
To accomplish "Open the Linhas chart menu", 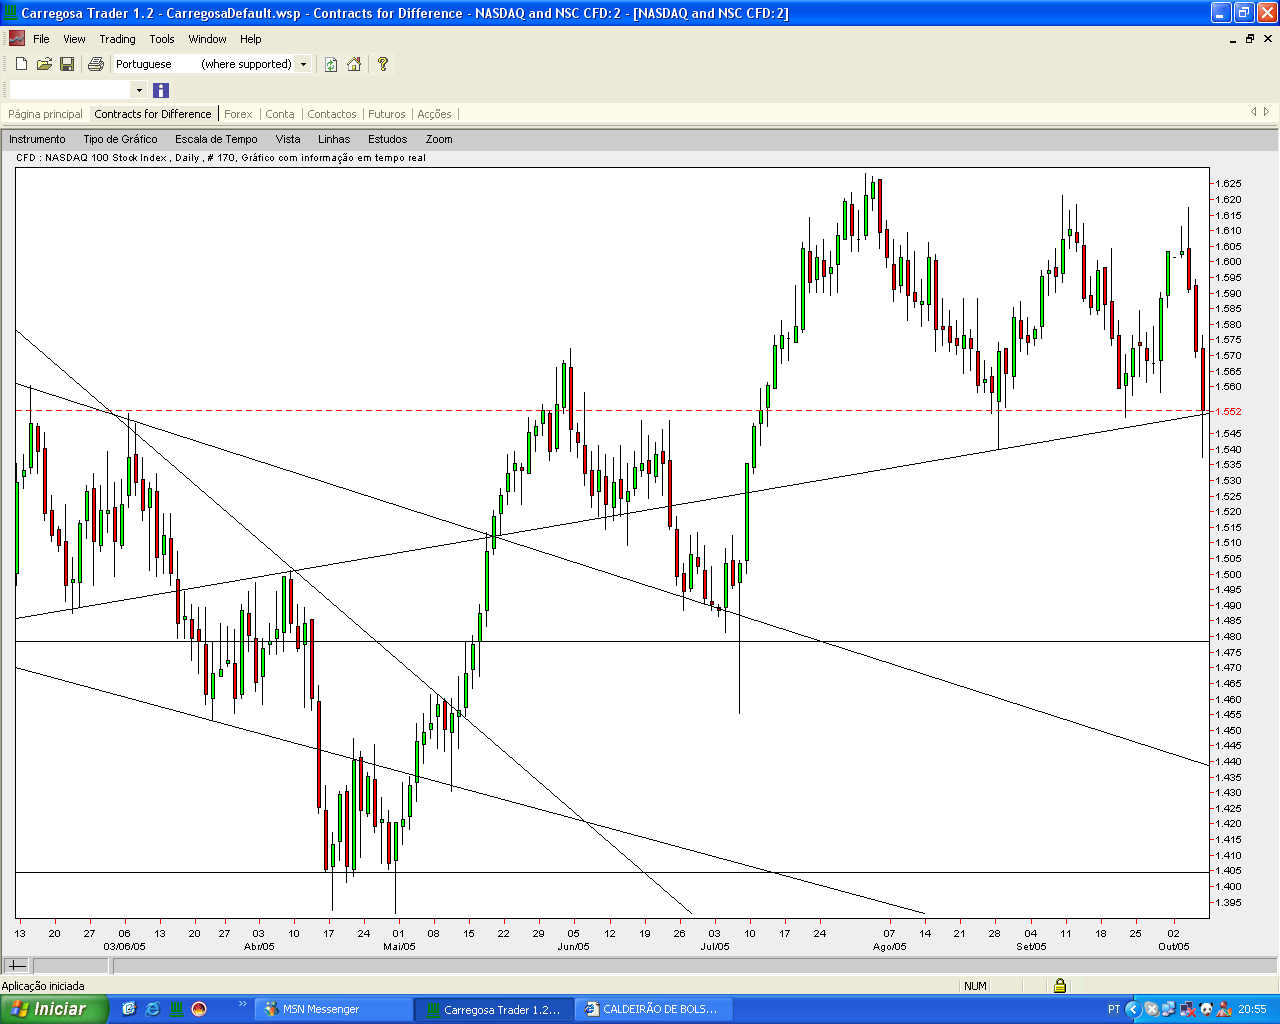I will (x=334, y=139).
